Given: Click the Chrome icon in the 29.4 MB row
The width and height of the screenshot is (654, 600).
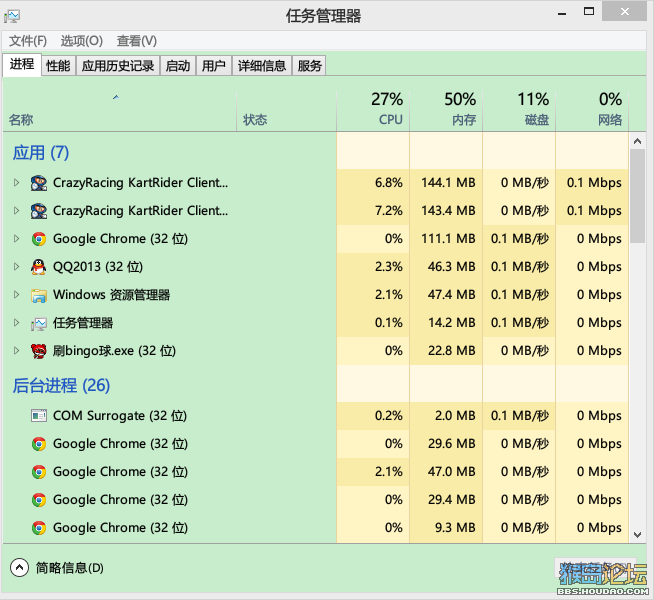Looking at the screenshot, I should click(39, 500).
